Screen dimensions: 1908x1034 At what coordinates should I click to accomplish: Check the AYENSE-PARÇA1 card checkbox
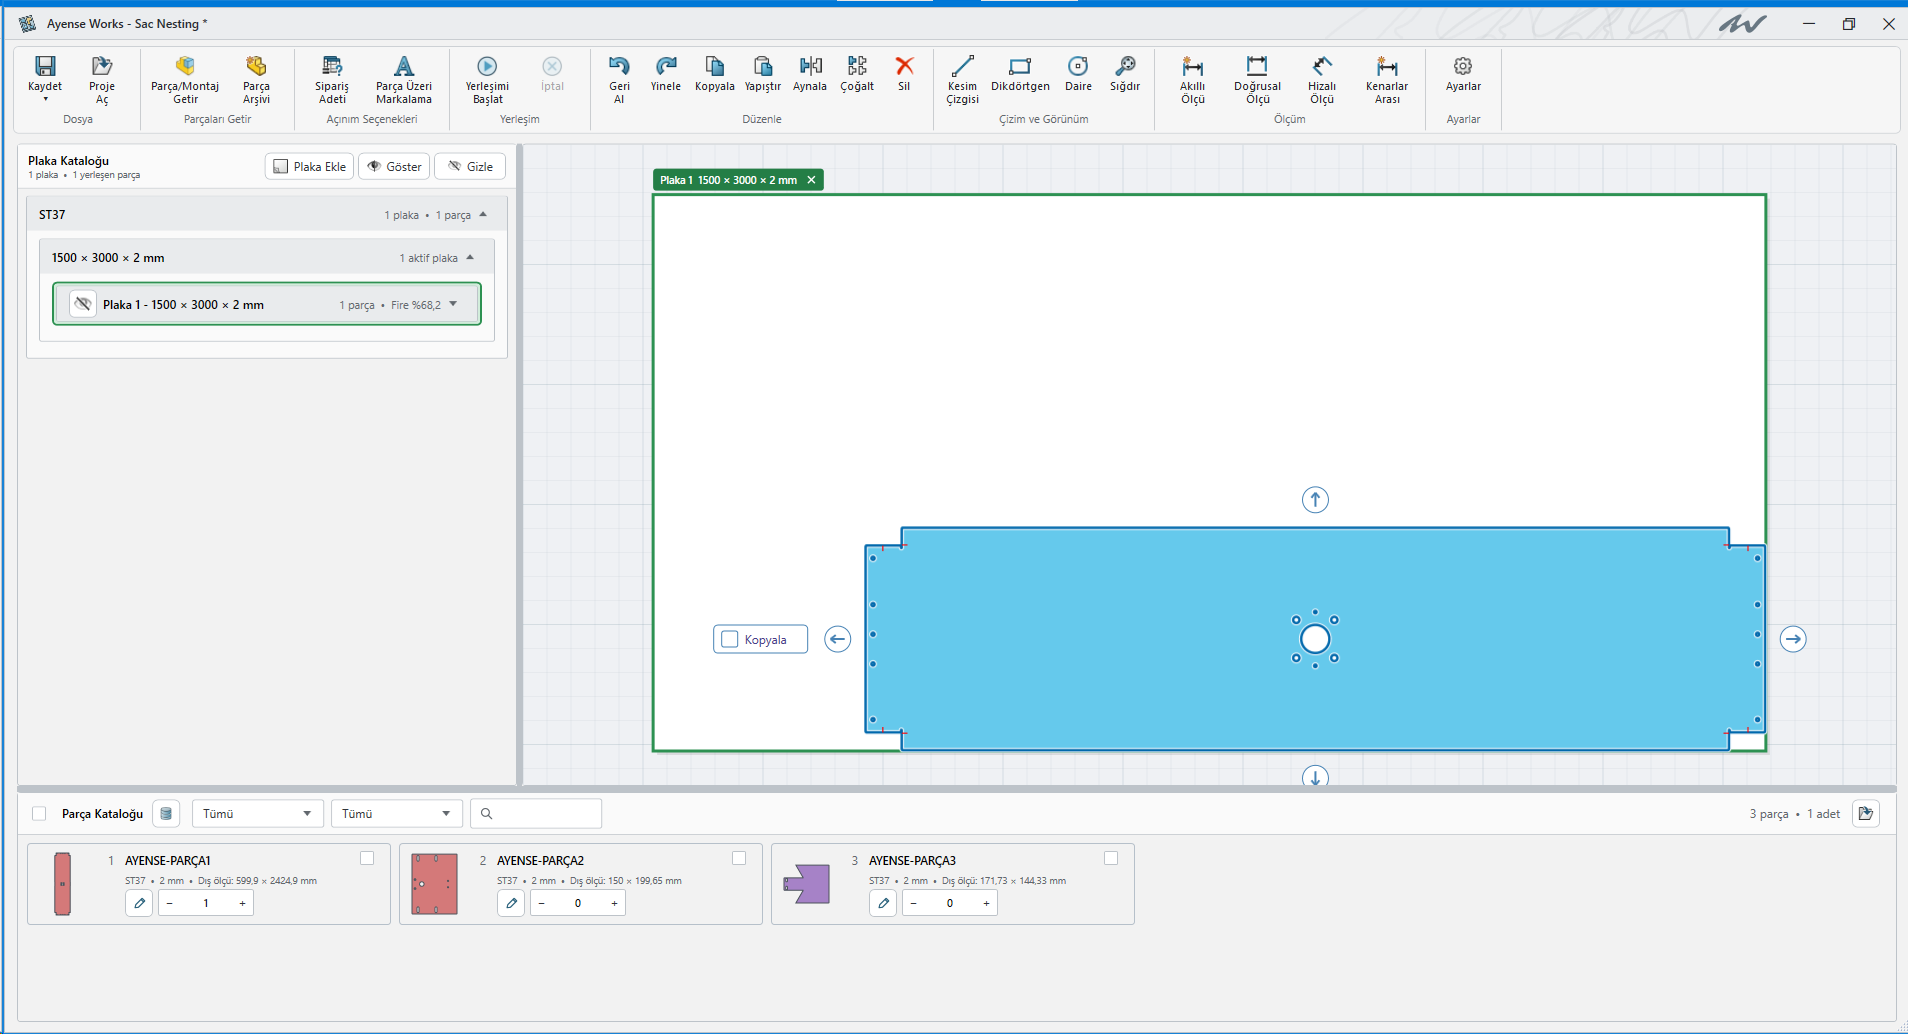click(367, 858)
